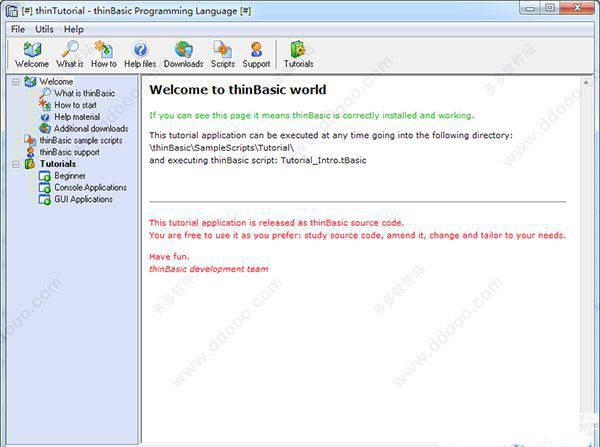This screenshot has height=447, width=600.
Task: Click the Tutorials tree node icon
Action: coord(30,164)
